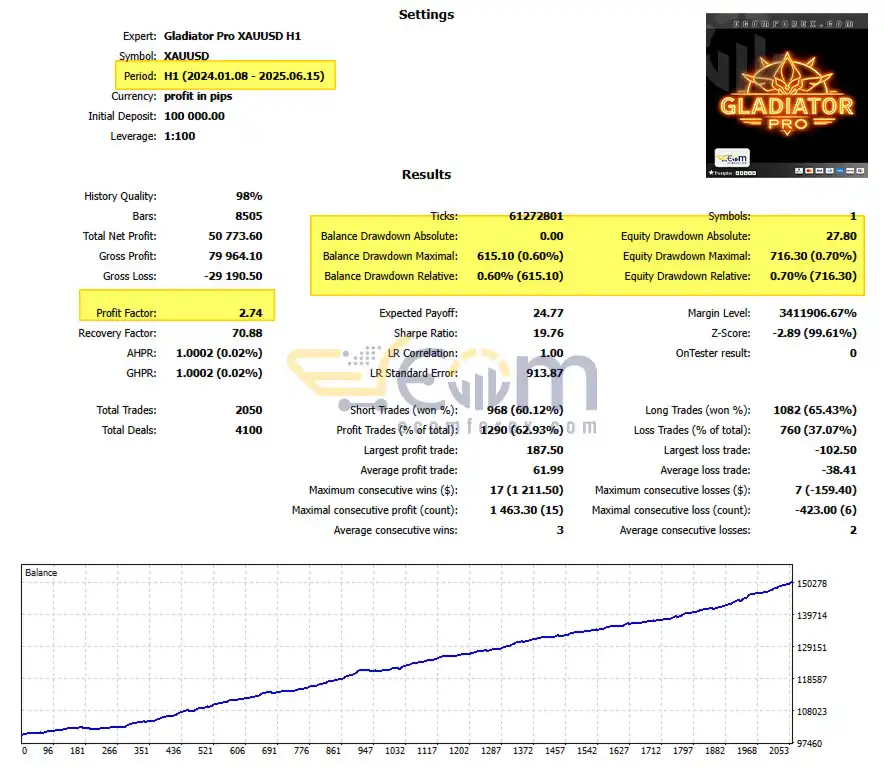Click the 150278 axis label on chart

coord(812,584)
